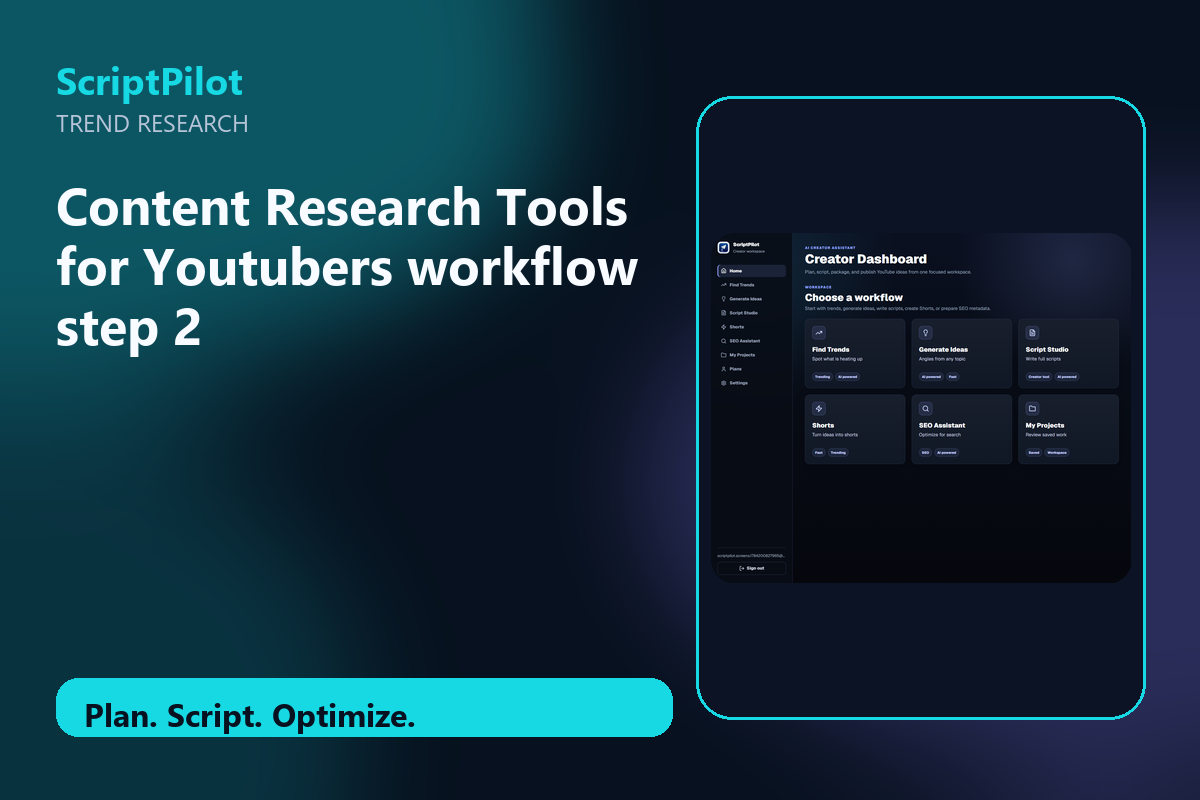
Task: Go to Generate Ideas in sidebar
Action: (x=751, y=299)
